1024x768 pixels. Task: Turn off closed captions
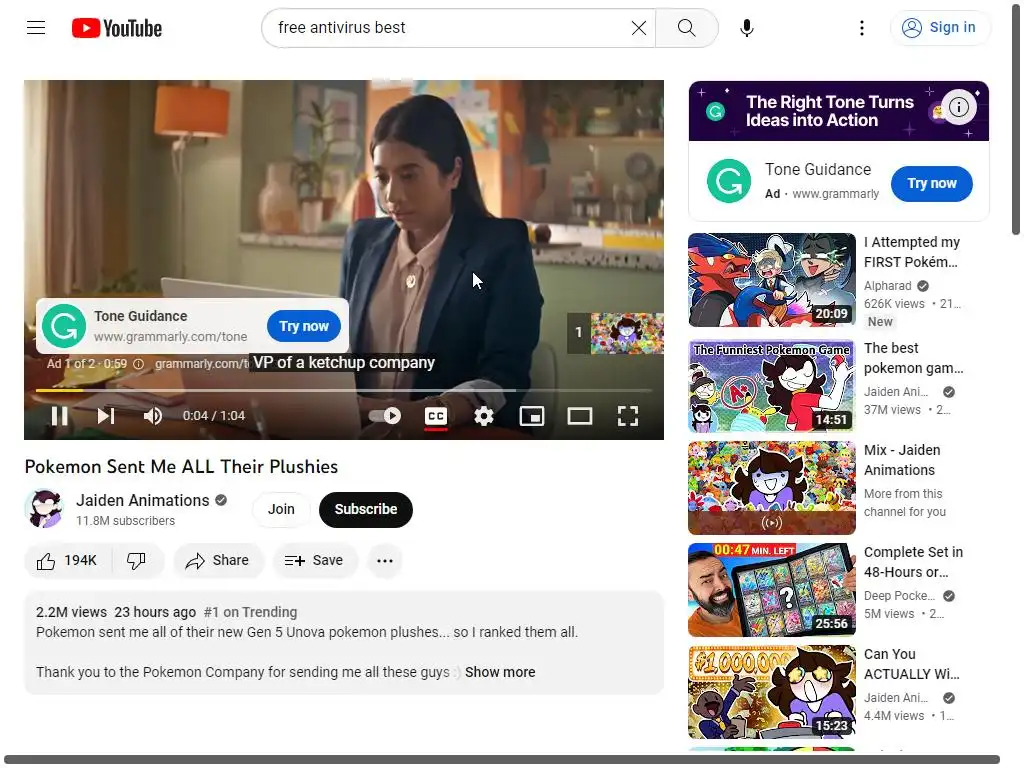pos(436,416)
